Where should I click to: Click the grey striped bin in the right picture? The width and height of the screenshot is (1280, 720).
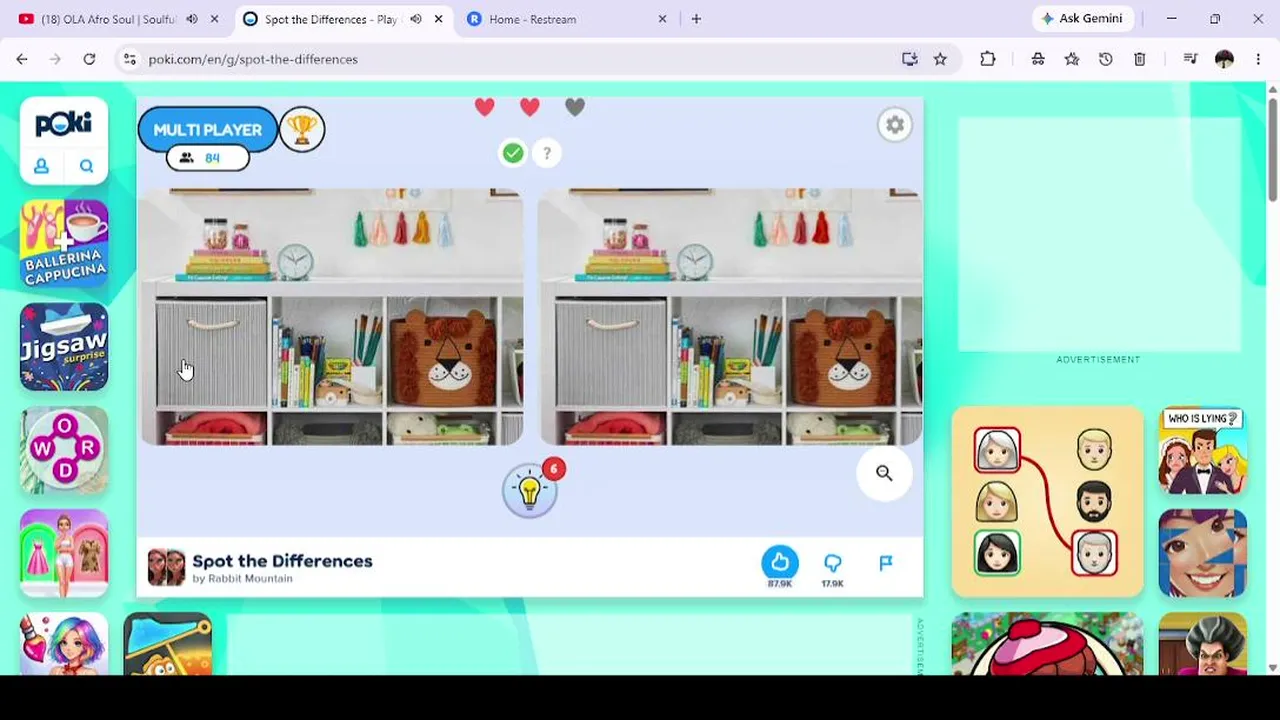[x=611, y=354]
